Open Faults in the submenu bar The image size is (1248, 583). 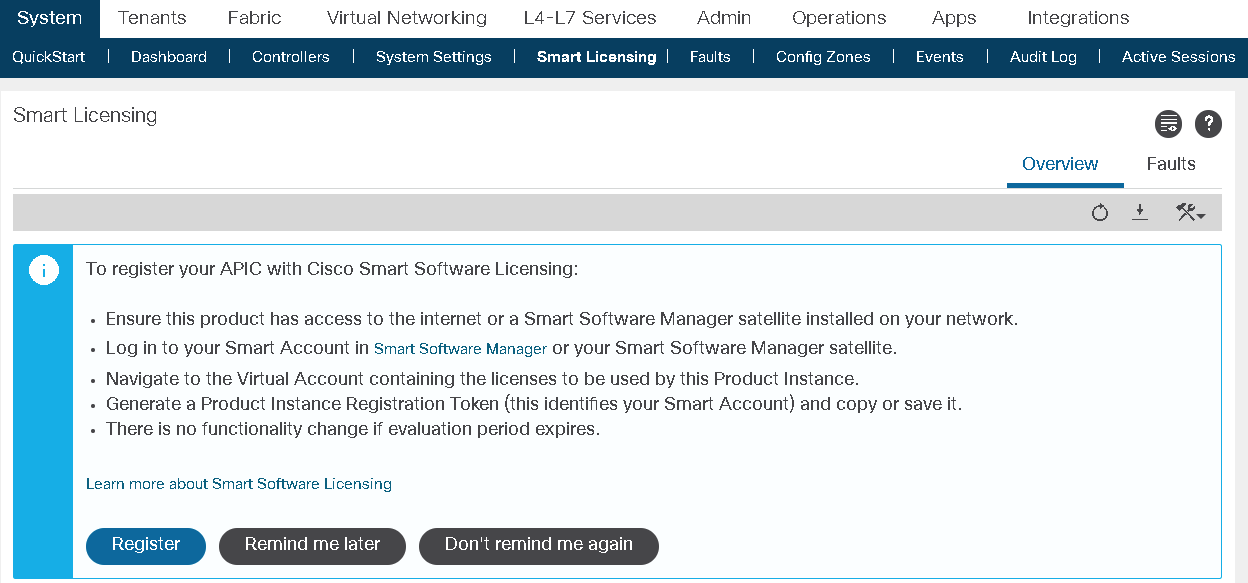click(x=710, y=57)
